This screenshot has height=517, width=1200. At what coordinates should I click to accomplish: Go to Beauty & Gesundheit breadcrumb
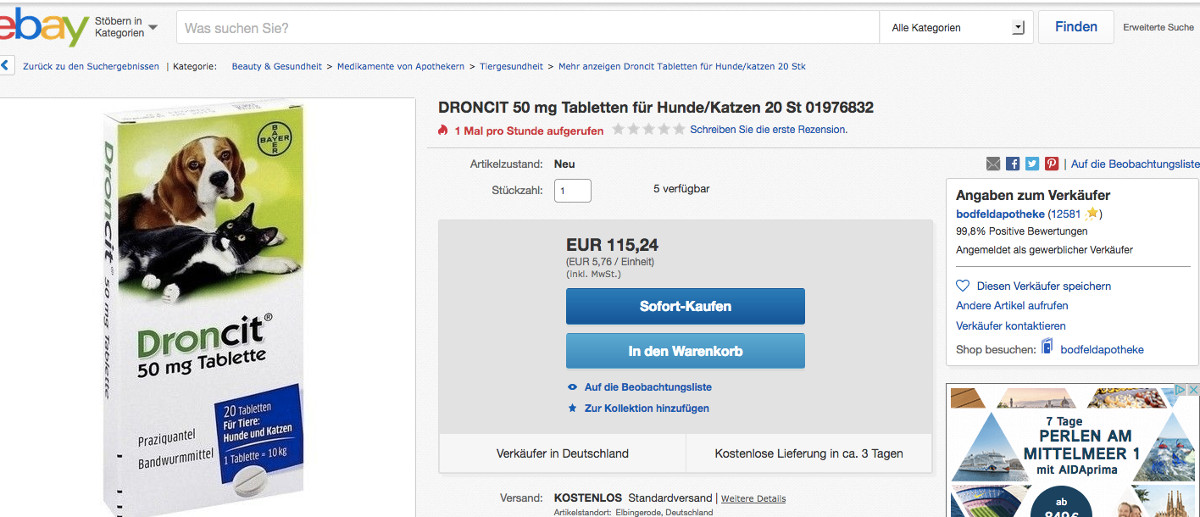[276, 67]
